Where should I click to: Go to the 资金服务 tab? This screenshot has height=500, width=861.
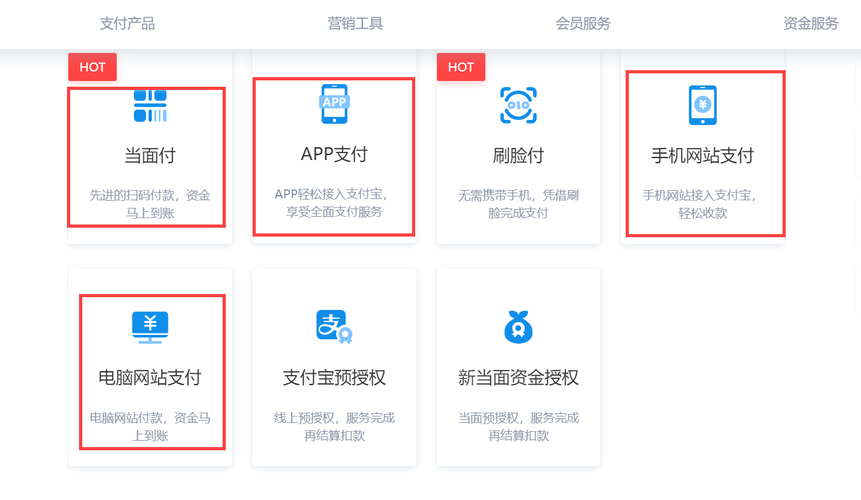point(810,24)
